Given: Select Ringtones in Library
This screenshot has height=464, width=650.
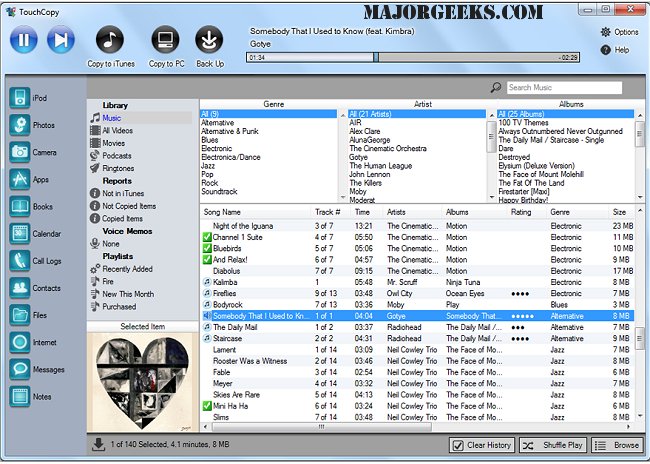Looking at the screenshot, I should click(x=118, y=168).
